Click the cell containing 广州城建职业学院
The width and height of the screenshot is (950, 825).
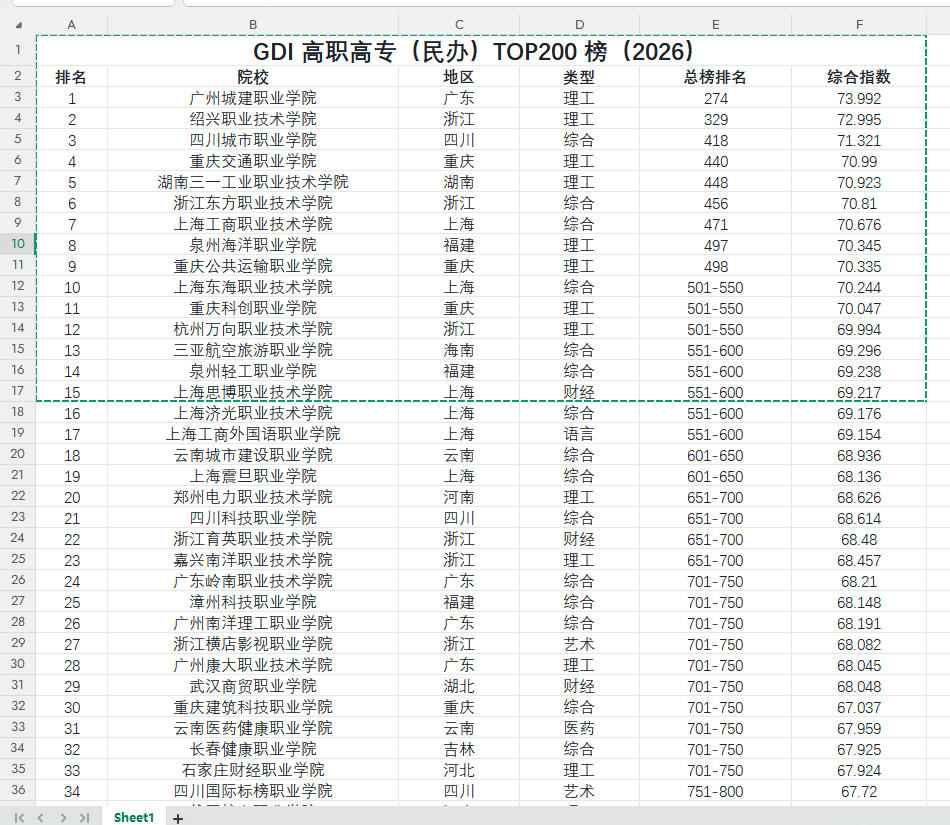pyautogui.click(x=252, y=96)
